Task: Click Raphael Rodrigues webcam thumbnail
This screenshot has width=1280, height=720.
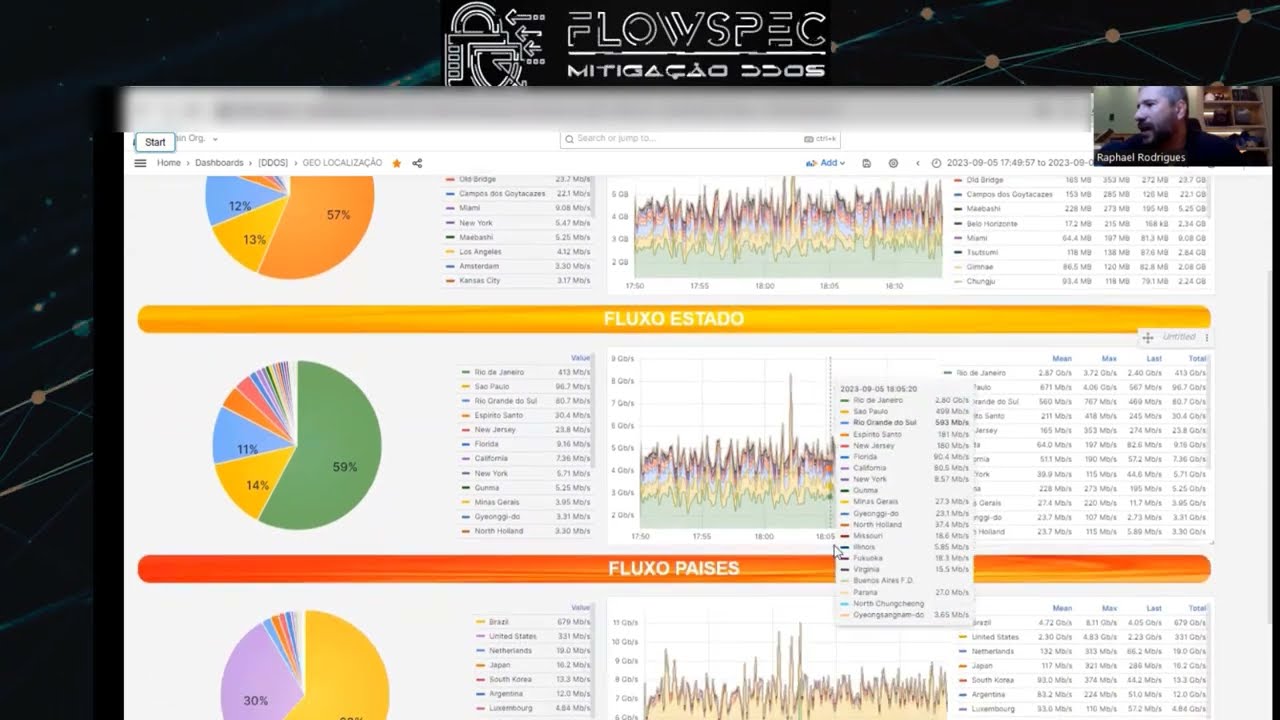Action: coord(1182,126)
